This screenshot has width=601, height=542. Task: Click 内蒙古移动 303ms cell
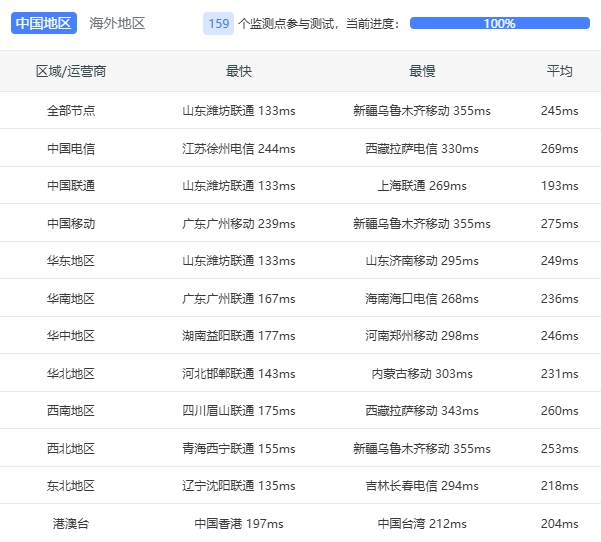[x=422, y=373]
